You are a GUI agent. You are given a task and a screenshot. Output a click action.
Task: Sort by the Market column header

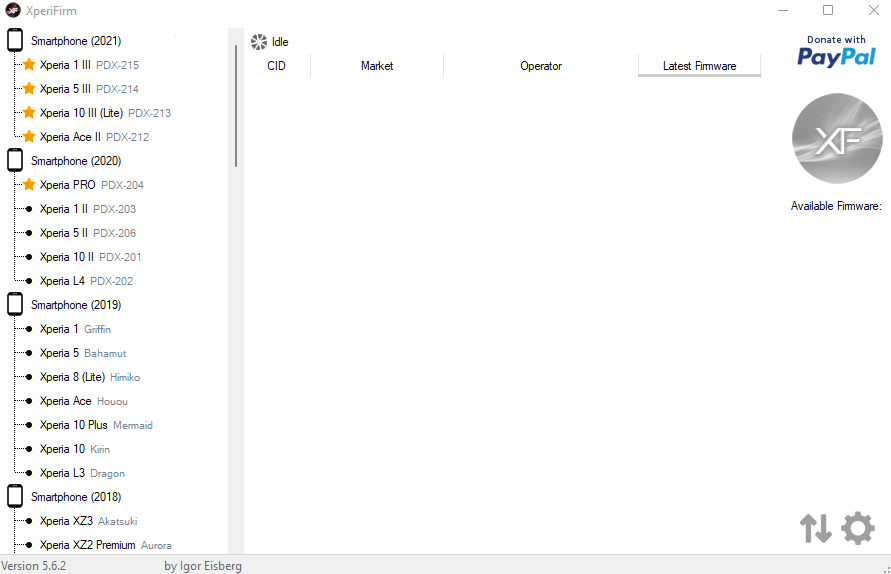click(x=377, y=66)
